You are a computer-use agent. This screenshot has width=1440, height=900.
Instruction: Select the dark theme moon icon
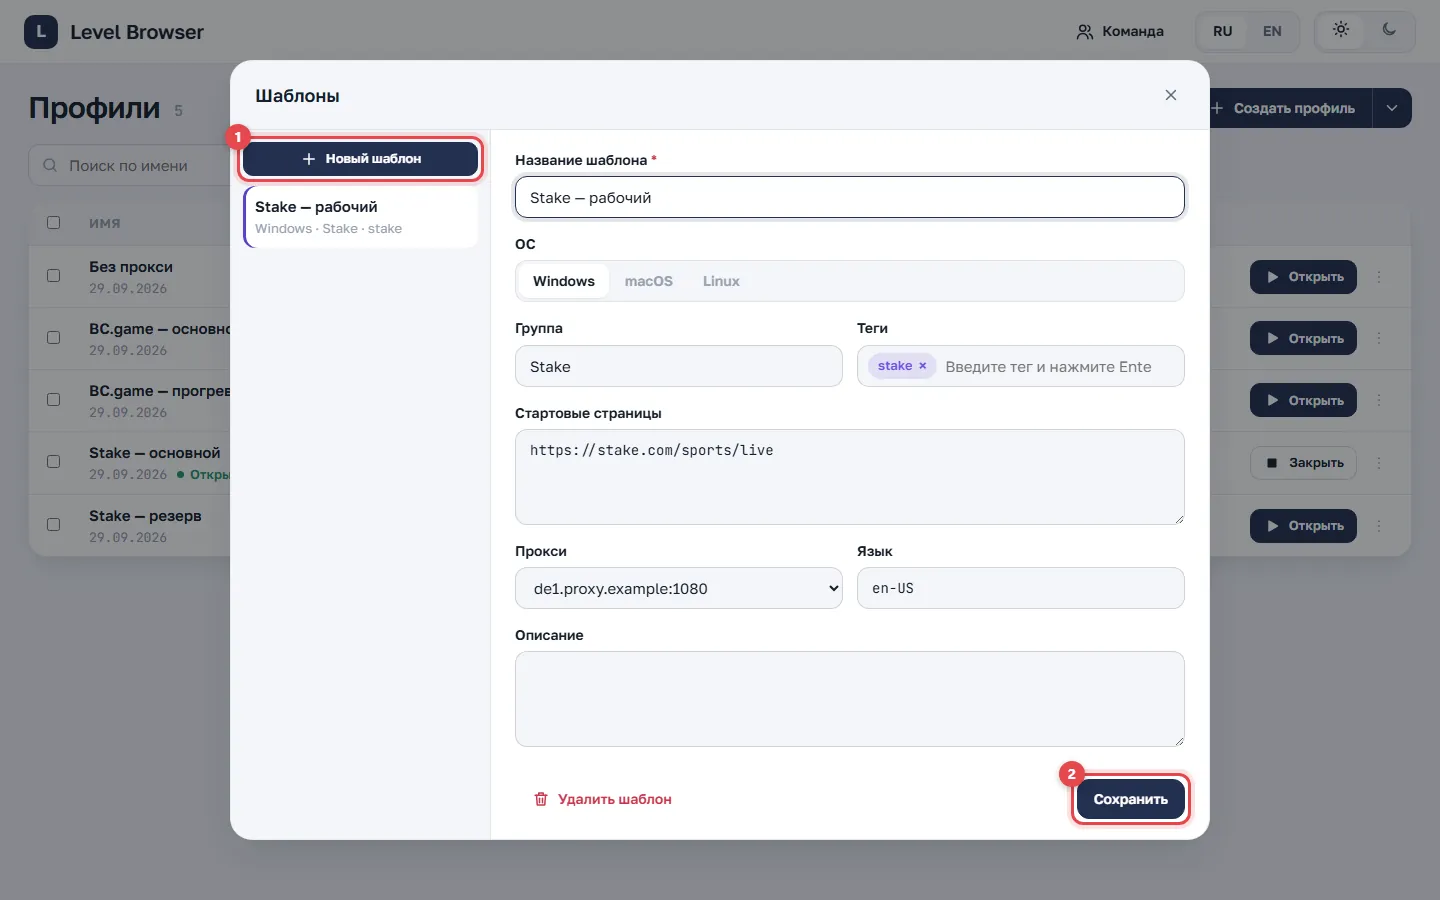coord(1389,30)
